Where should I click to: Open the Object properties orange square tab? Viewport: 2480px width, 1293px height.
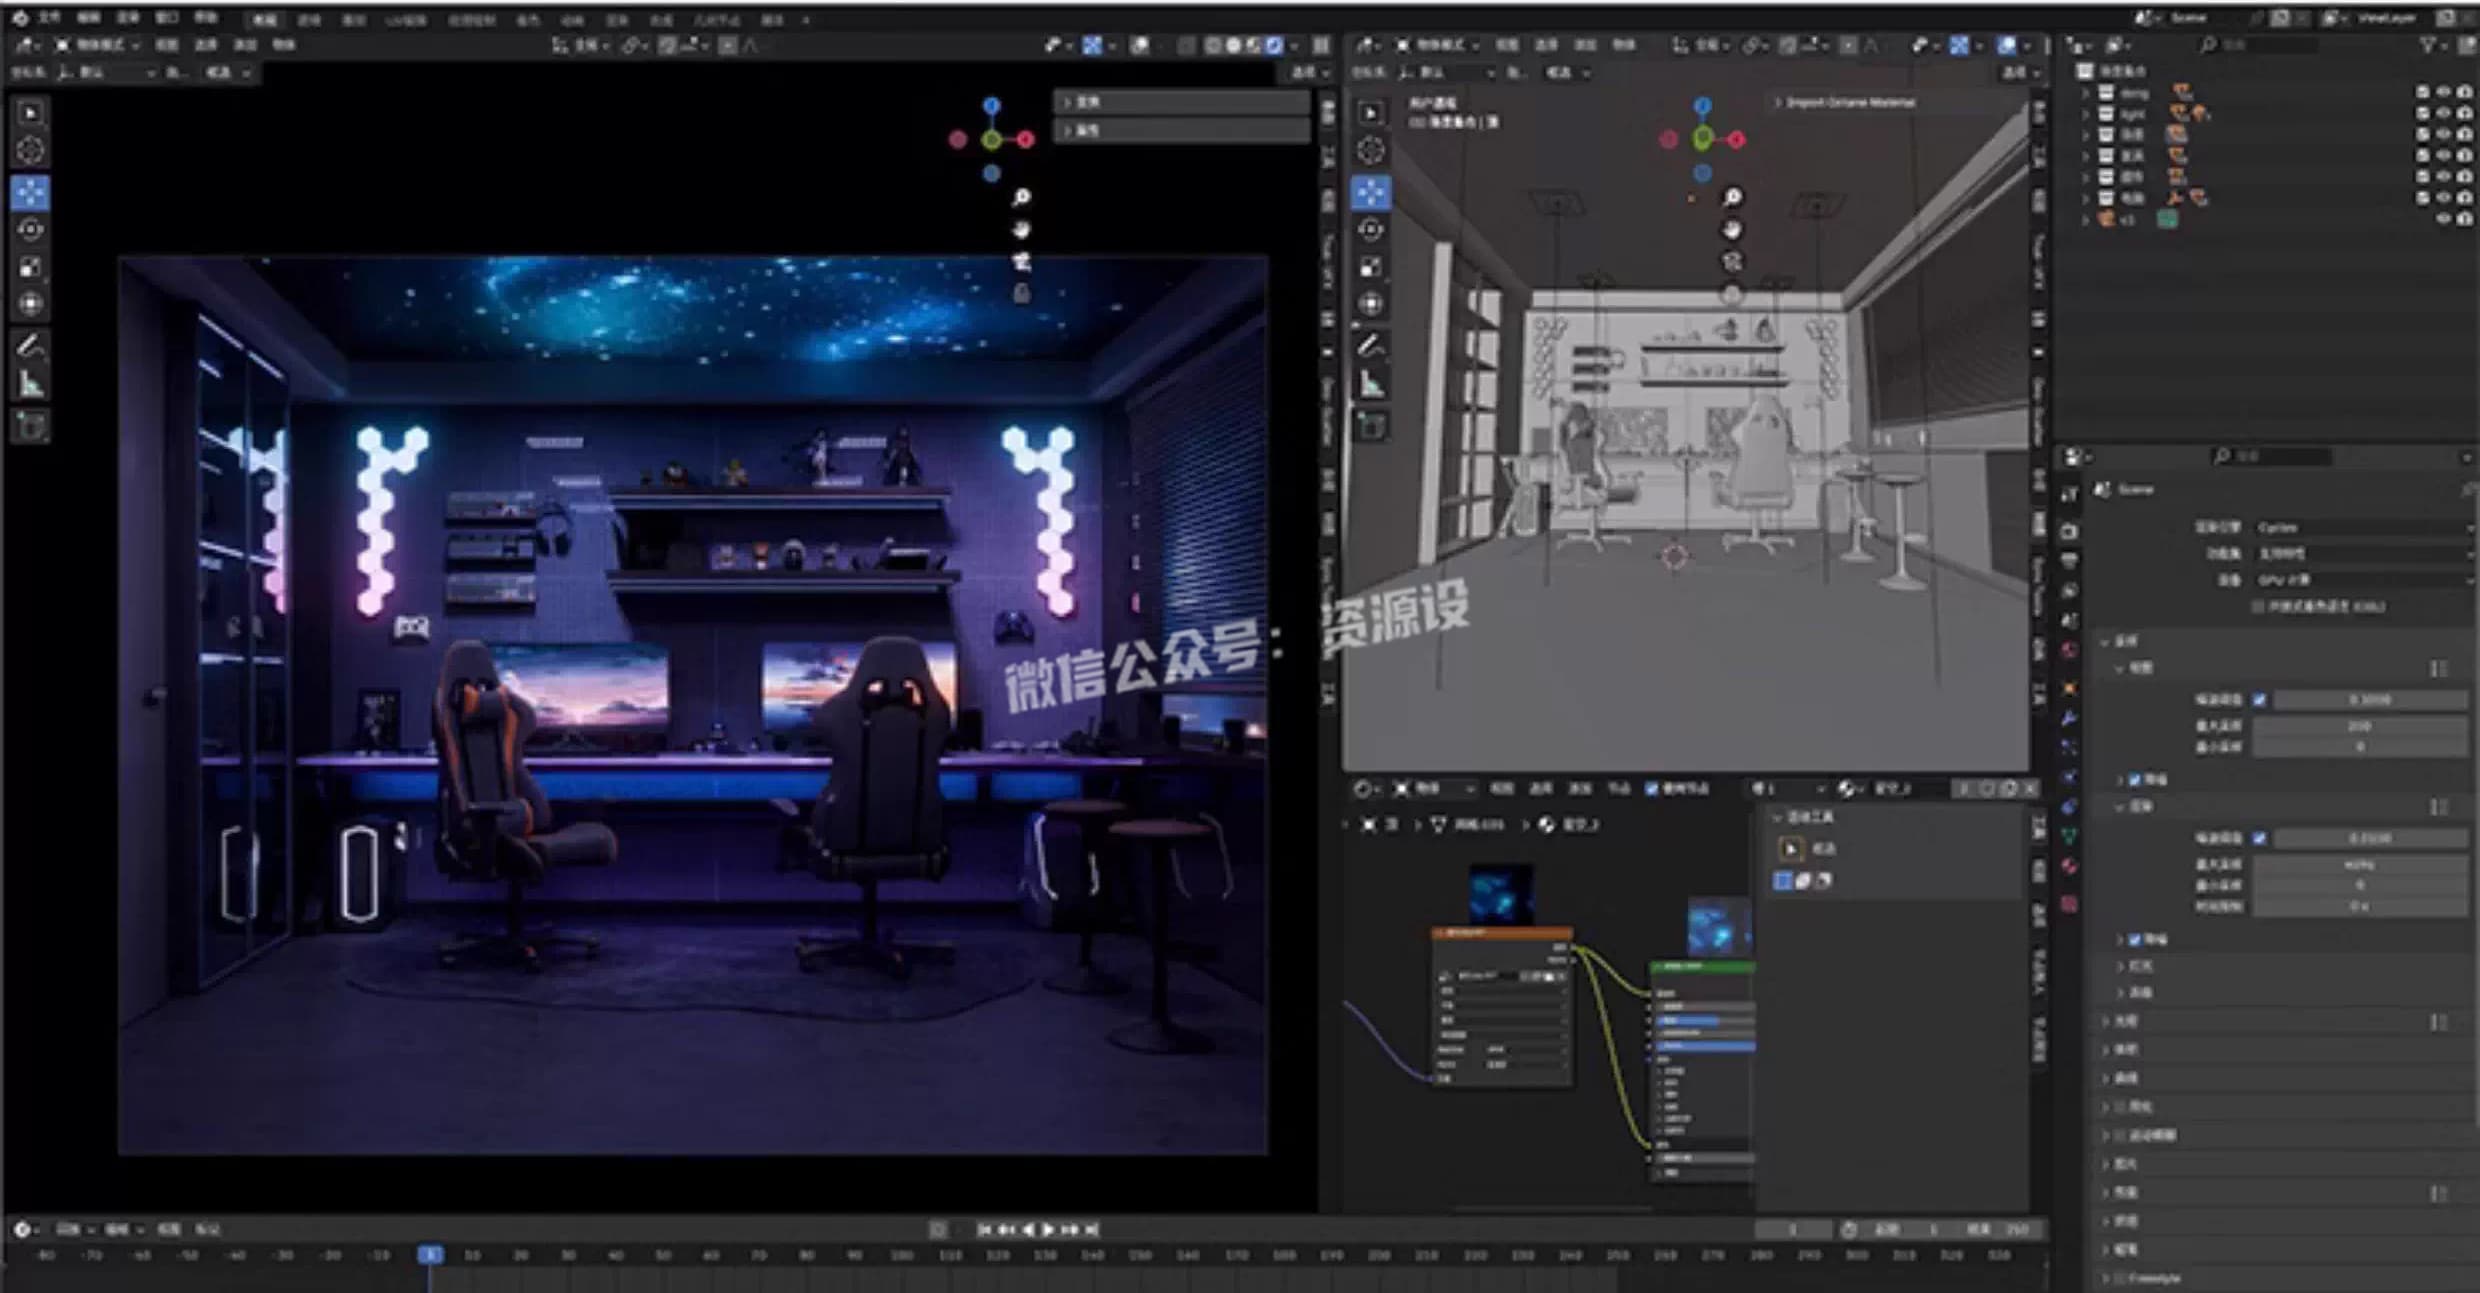point(2070,688)
